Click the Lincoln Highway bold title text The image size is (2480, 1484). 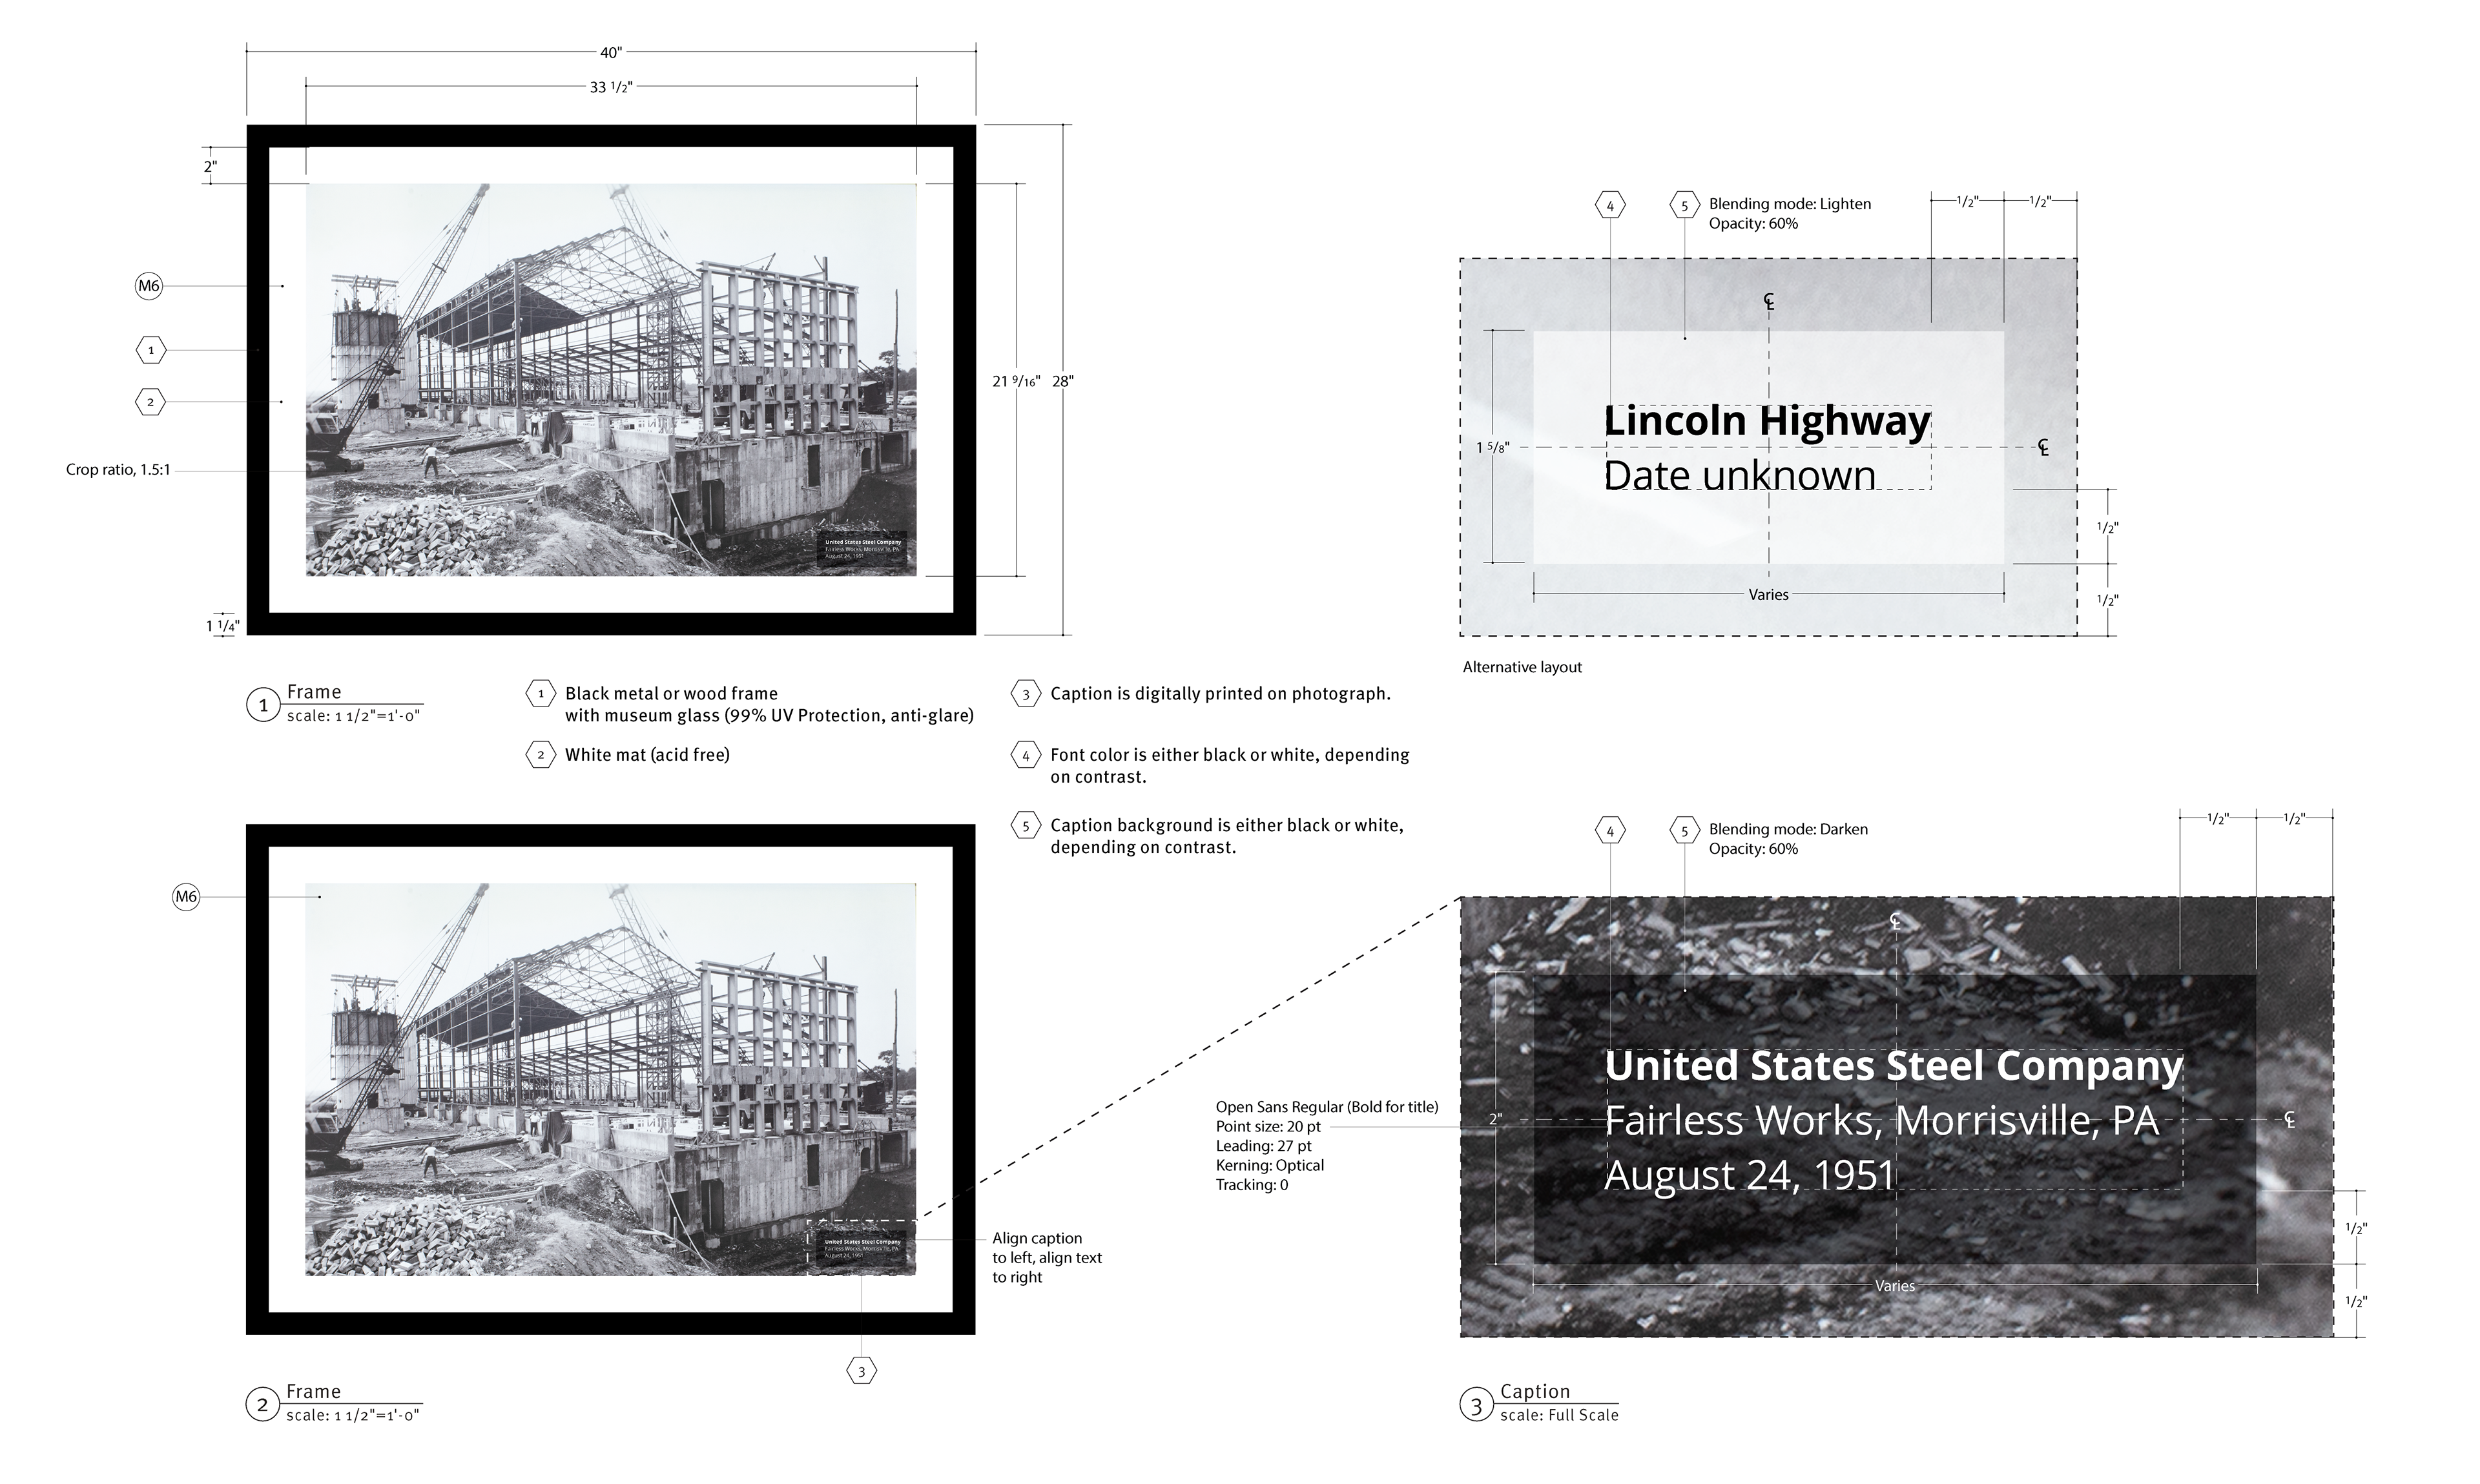coord(1767,421)
